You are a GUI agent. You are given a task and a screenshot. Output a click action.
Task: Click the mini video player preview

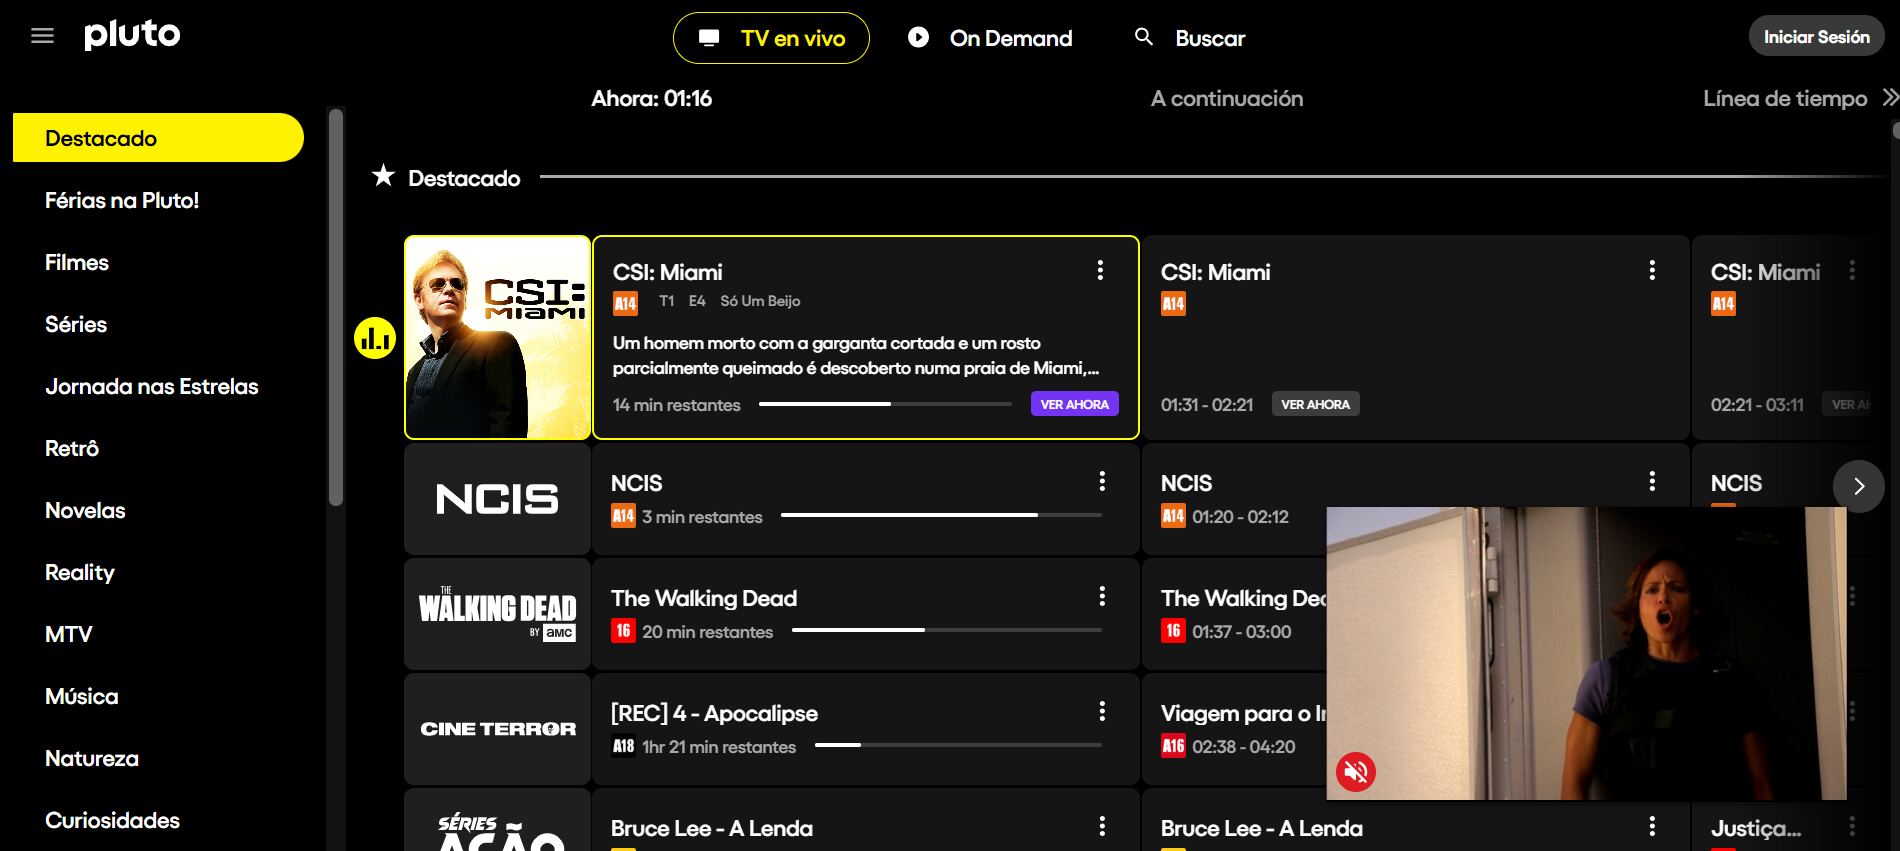pyautogui.click(x=1586, y=653)
